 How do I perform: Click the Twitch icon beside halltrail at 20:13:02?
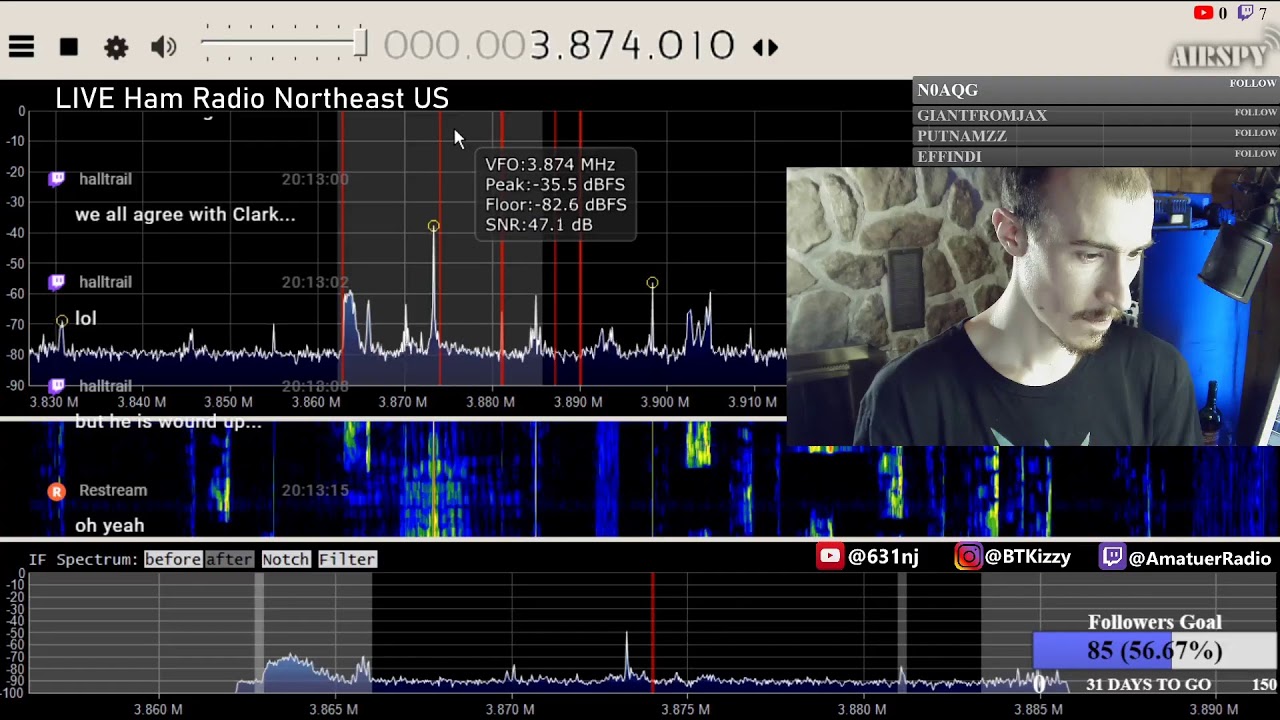coord(57,282)
